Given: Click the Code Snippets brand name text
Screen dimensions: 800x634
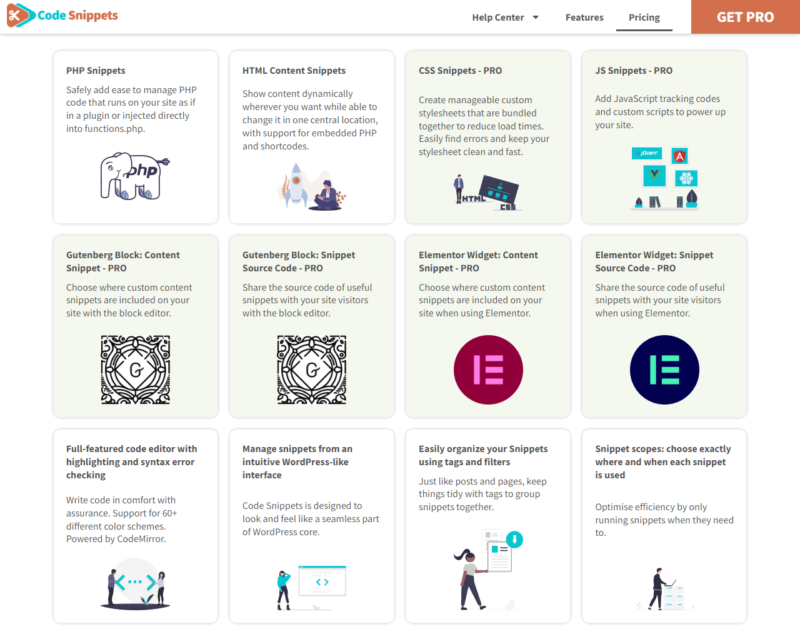Looking at the screenshot, I should 77,16.
